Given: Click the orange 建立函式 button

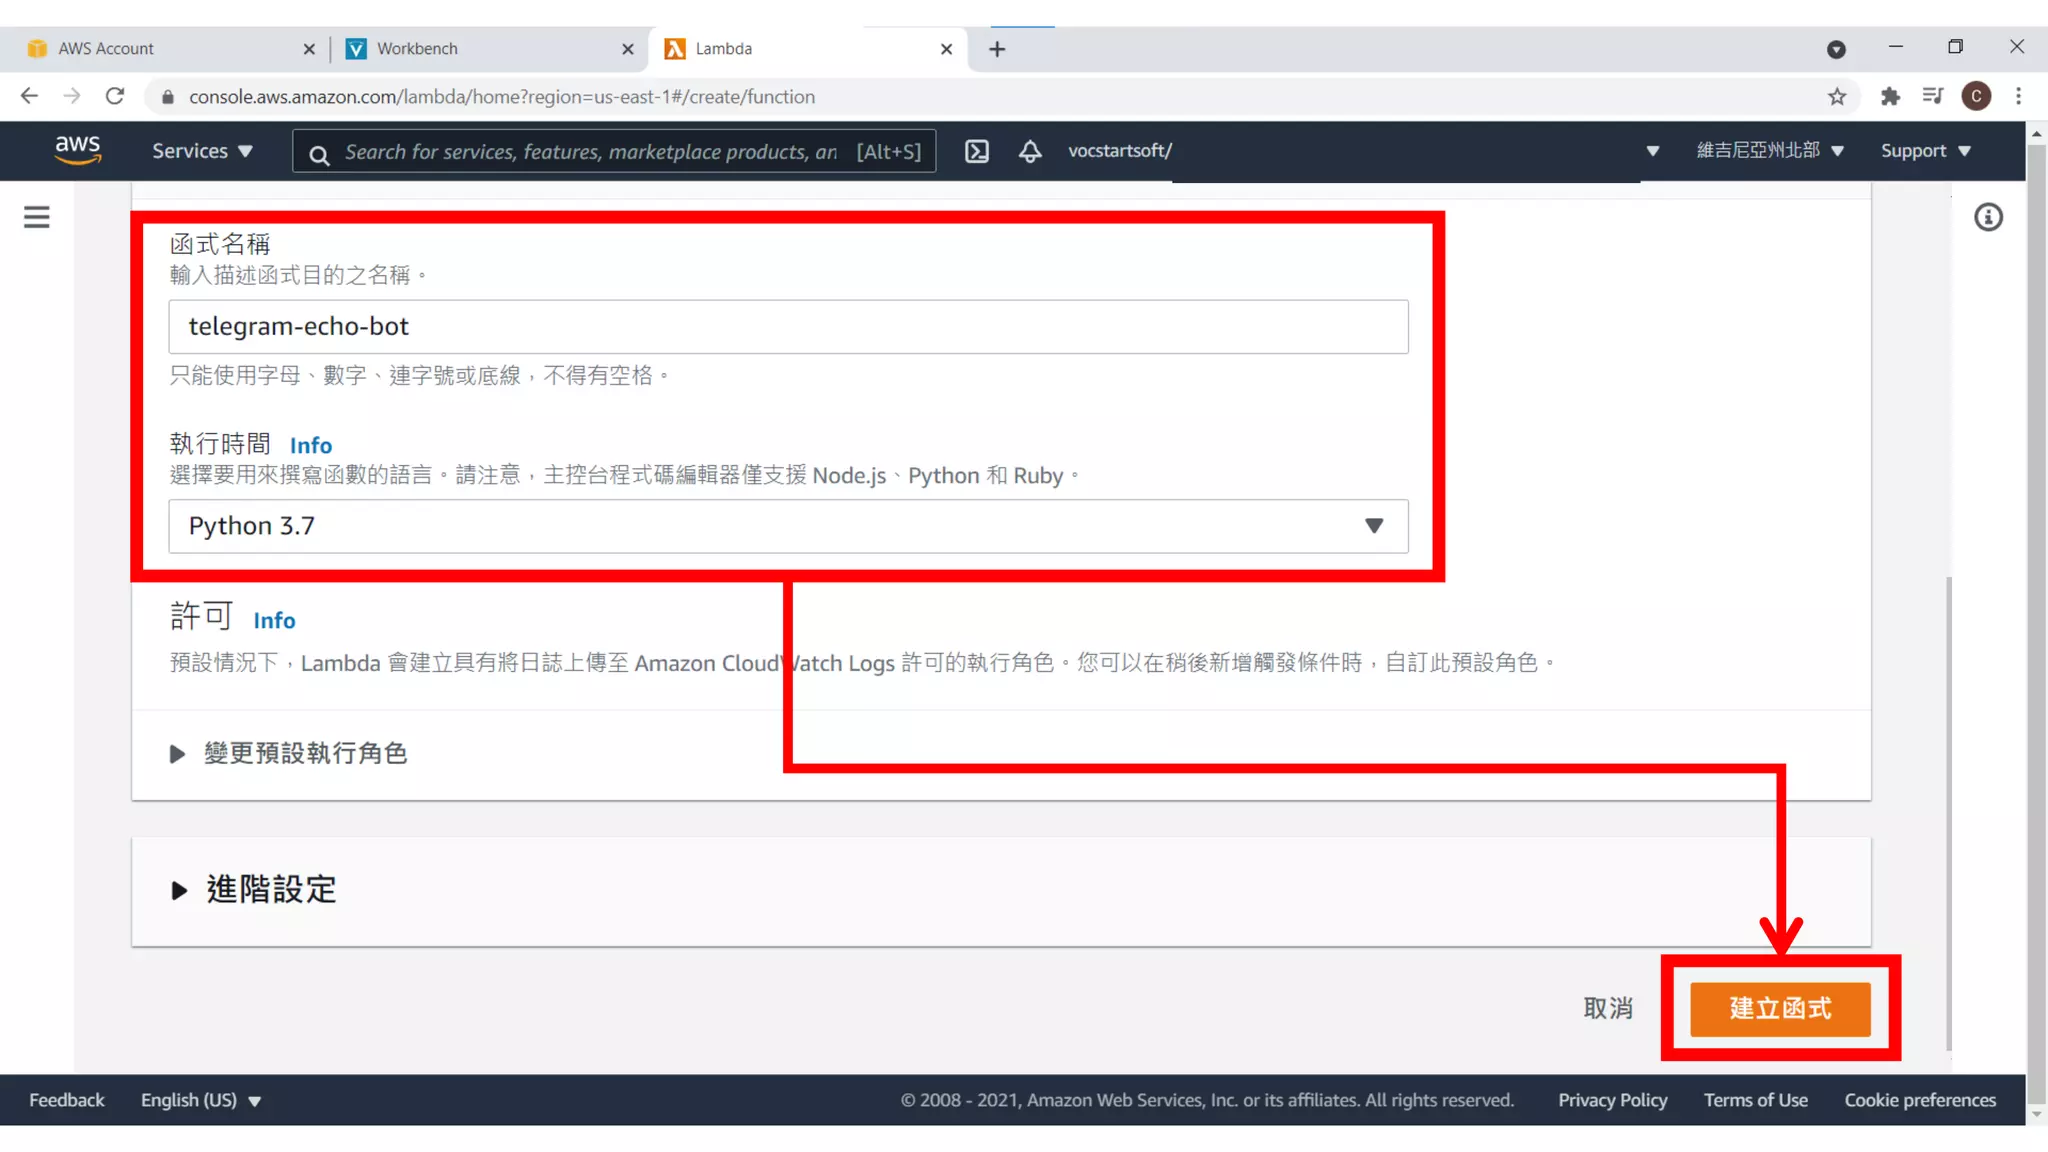Looking at the screenshot, I should (1780, 1008).
